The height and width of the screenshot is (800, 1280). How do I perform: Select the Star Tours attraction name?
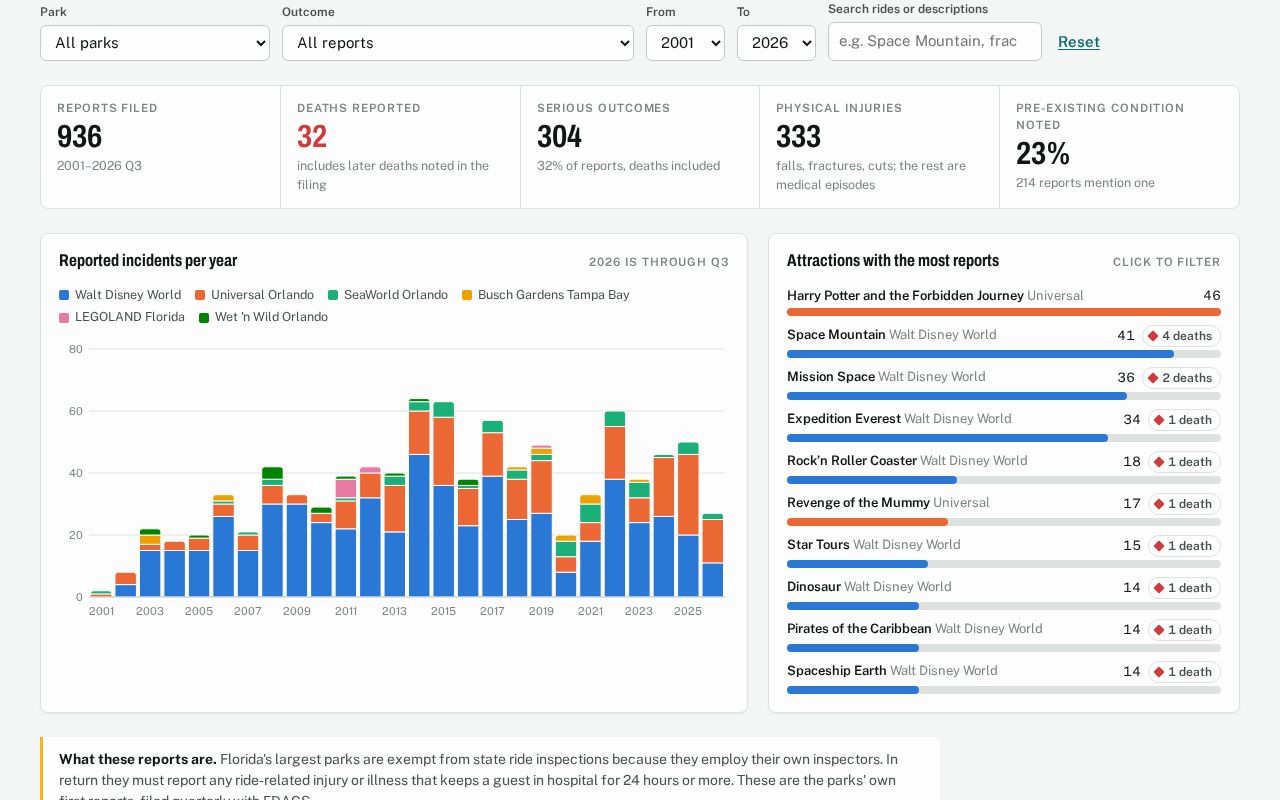tap(818, 545)
